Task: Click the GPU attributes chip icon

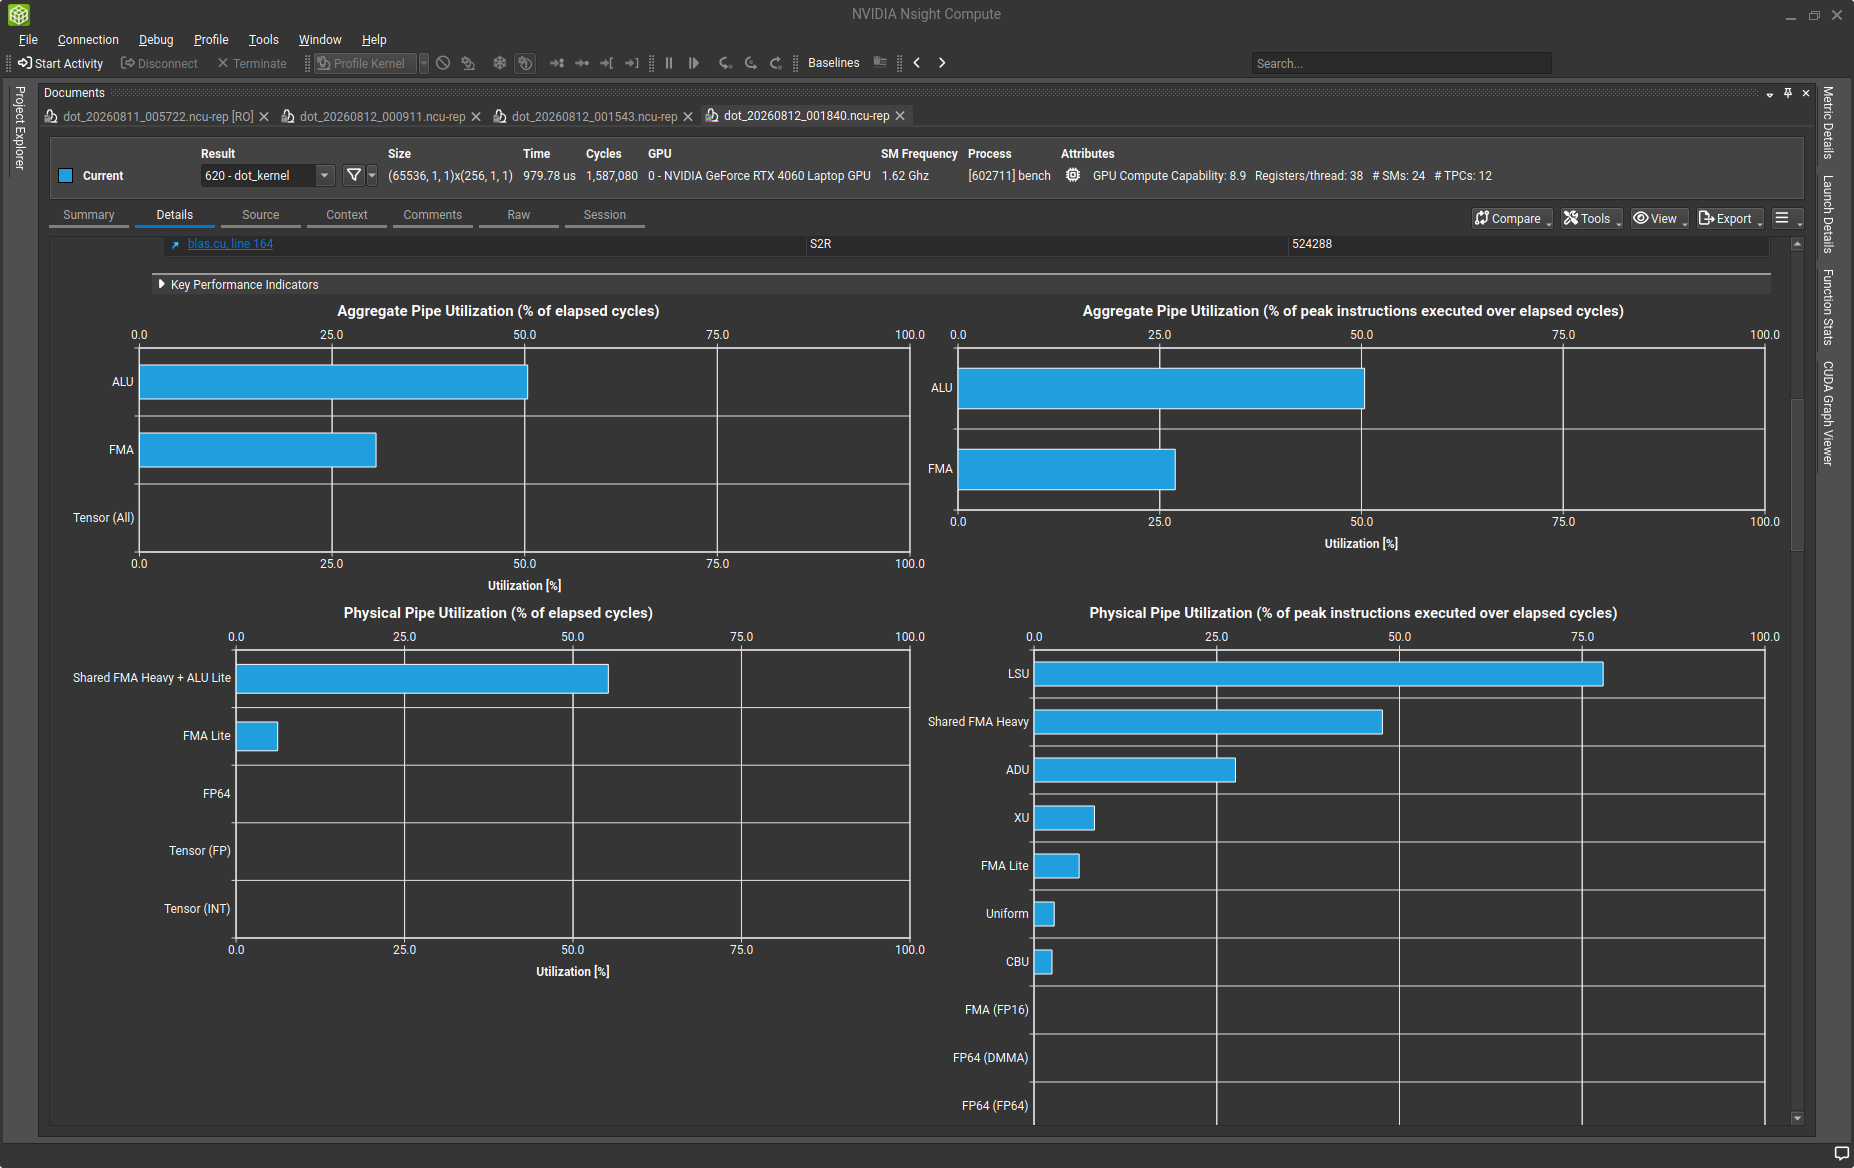Action: point(1073,175)
